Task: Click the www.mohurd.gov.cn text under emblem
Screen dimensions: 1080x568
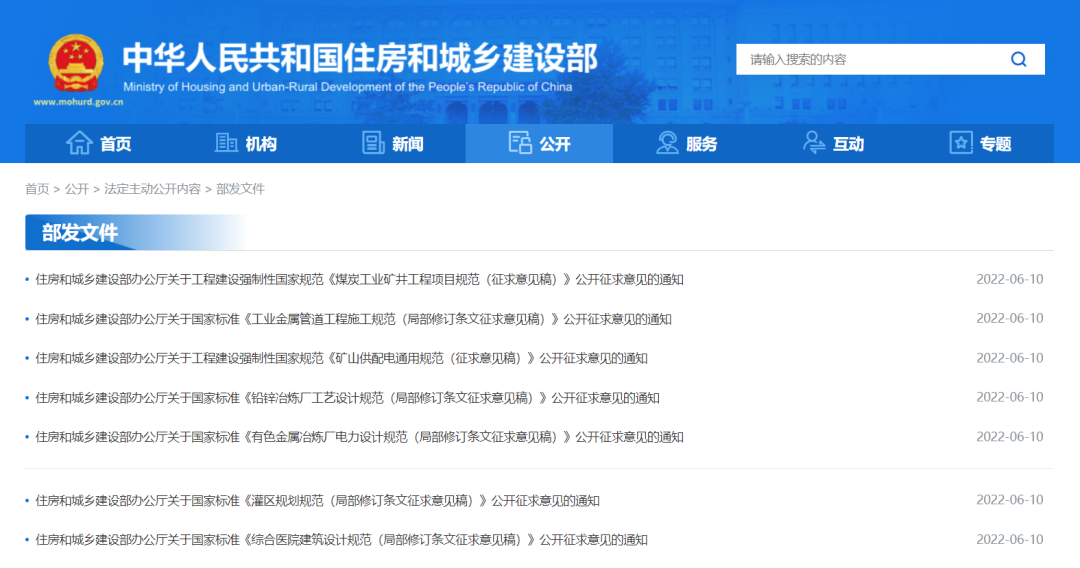Action: pyautogui.click(x=79, y=102)
